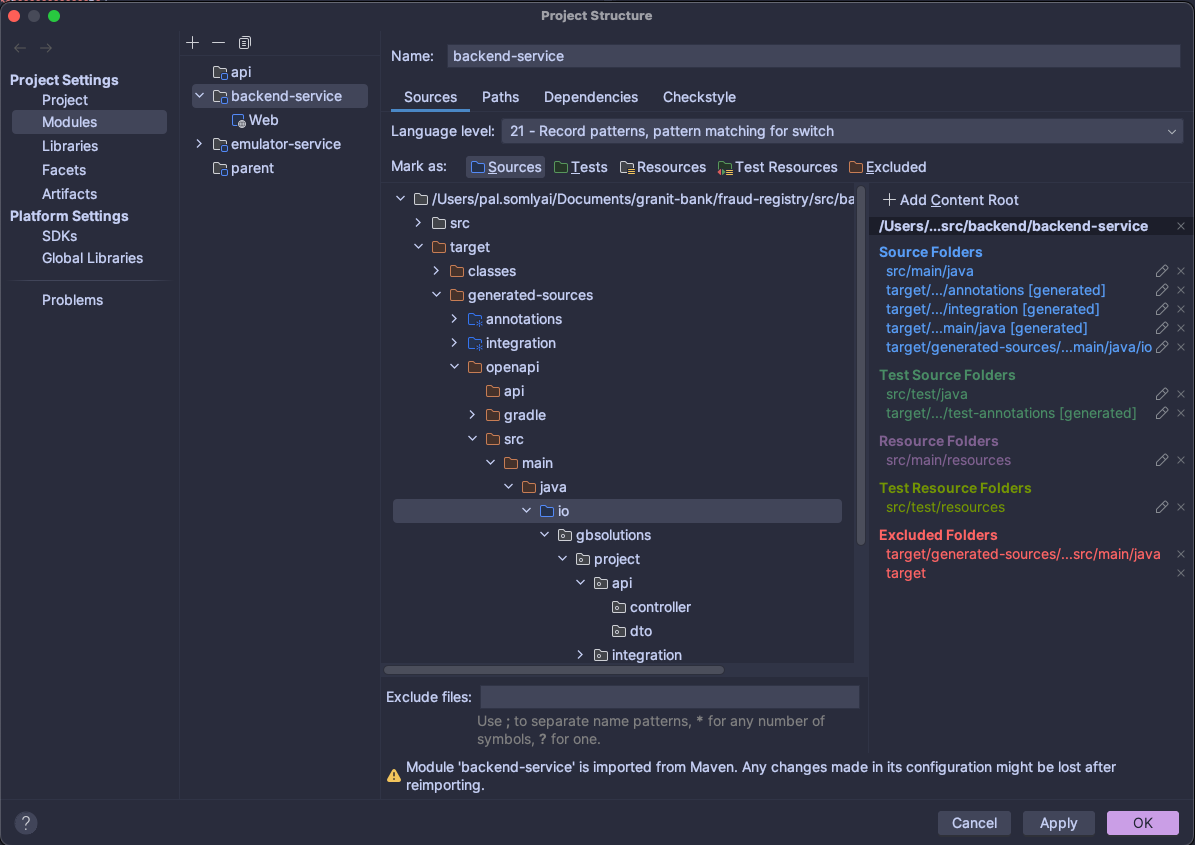Open the help question mark button
Image resolution: width=1195 pixels, height=845 pixels.
point(27,823)
